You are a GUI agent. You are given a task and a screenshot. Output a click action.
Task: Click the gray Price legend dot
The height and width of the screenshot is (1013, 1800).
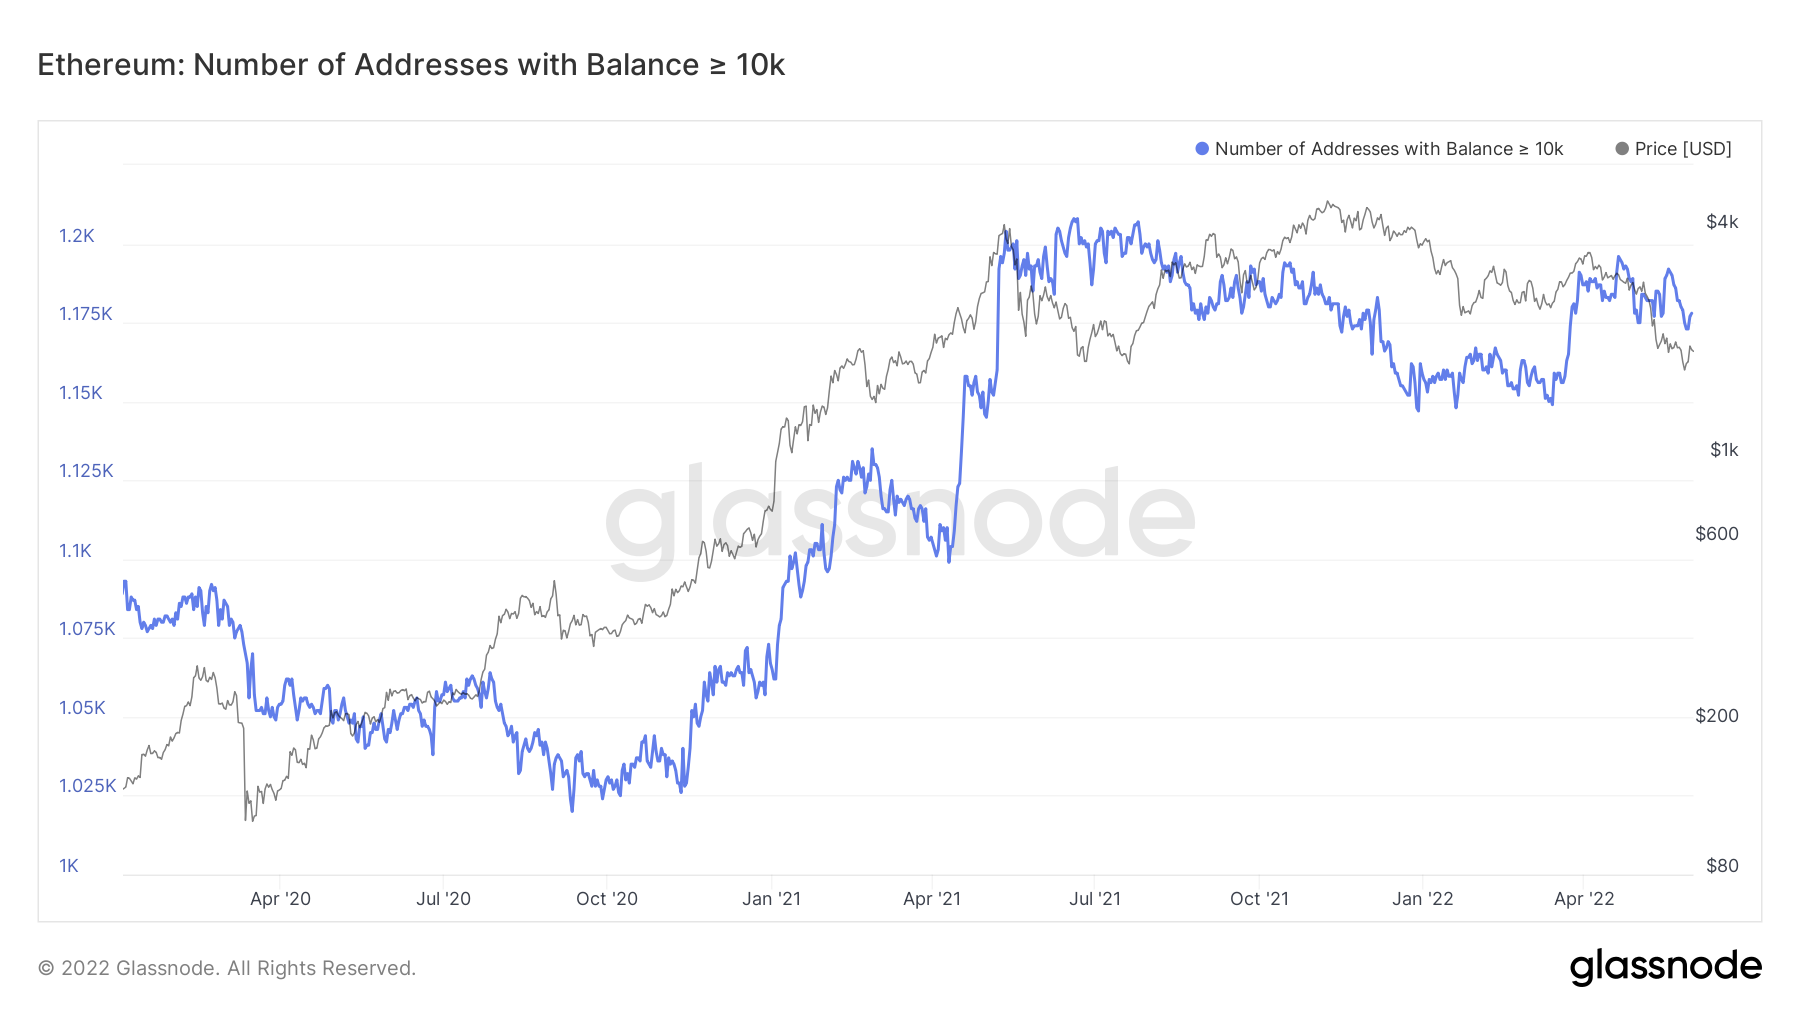point(1622,149)
